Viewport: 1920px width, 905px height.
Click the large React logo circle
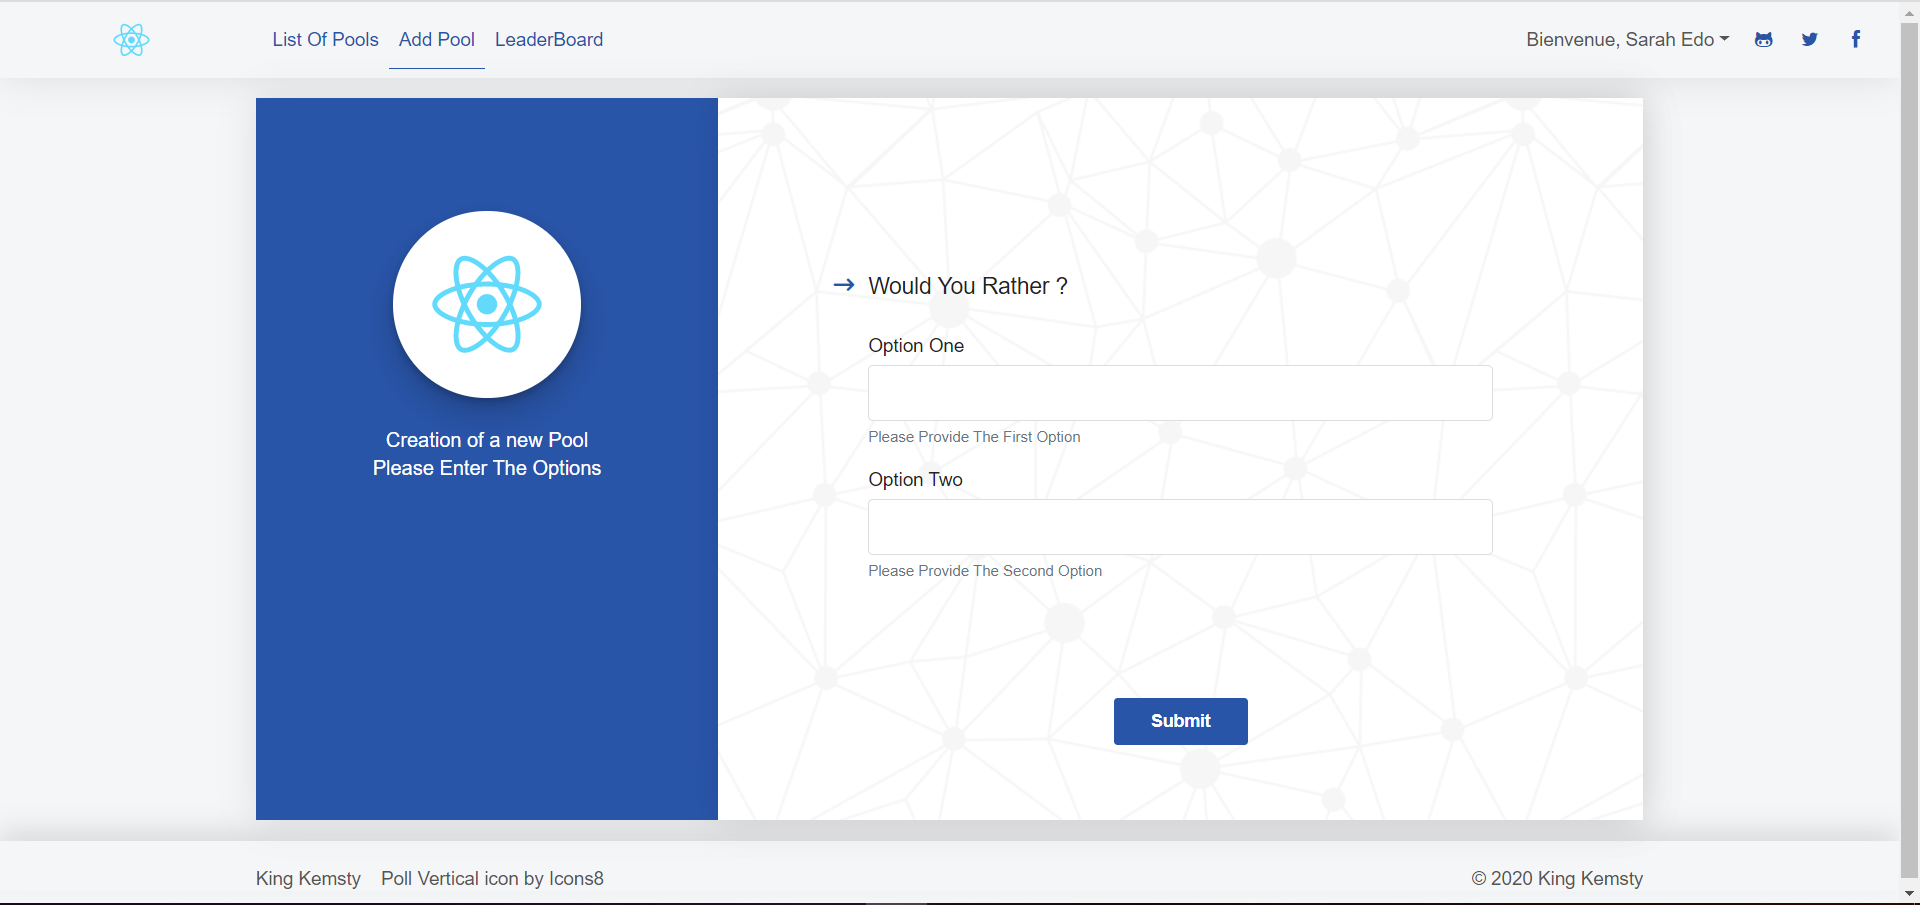click(x=487, y=304)
